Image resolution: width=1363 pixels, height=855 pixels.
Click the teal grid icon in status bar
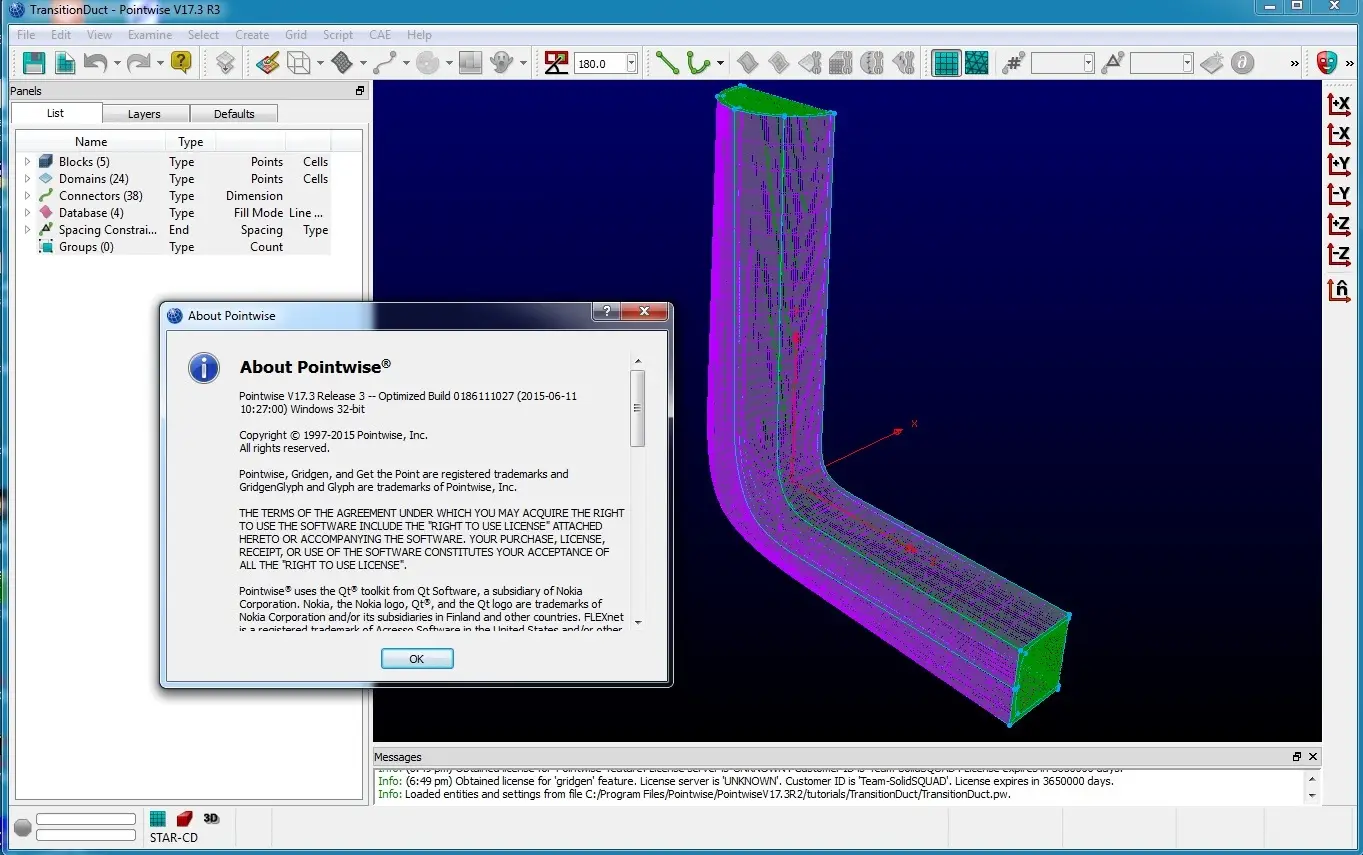tap(158, 819)
